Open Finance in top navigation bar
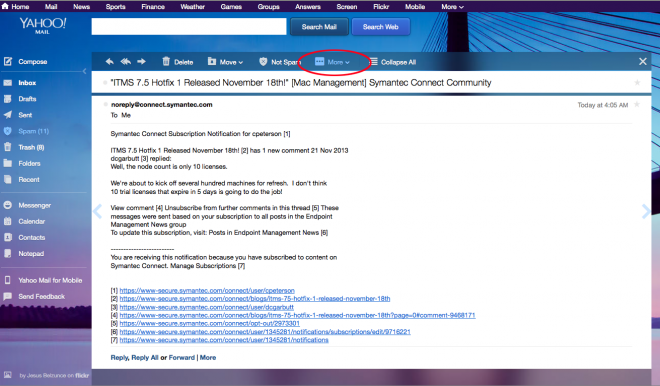660x386 pixels. click(153, 6)
